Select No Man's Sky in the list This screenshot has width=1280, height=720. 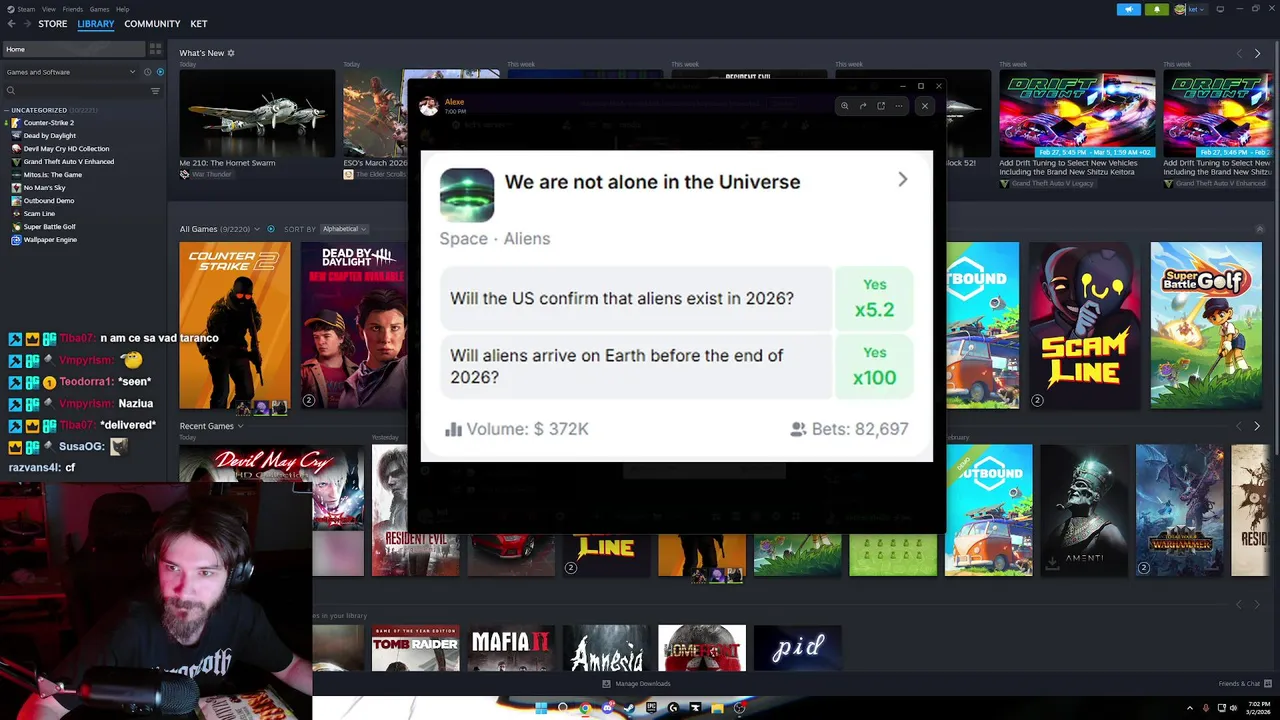[44, 188]
